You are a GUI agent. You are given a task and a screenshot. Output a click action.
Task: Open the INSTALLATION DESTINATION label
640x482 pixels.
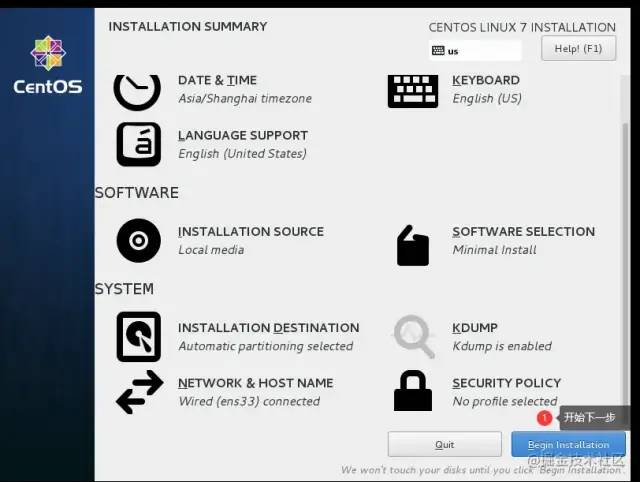click(269, 328)
